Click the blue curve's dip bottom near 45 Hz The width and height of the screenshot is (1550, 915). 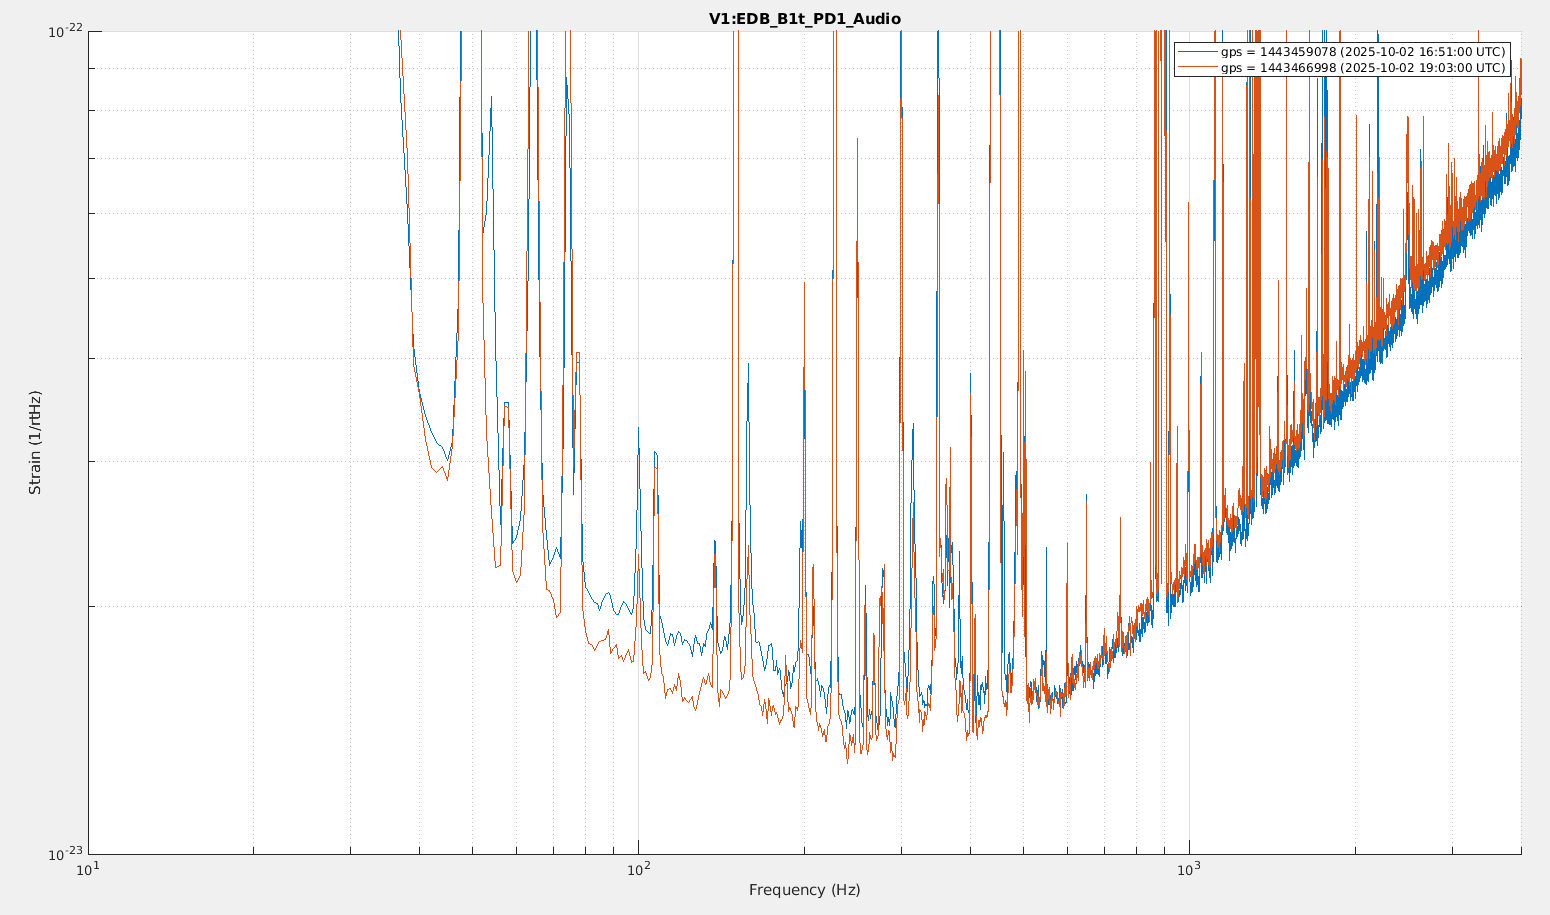click(x=448, y=460)
